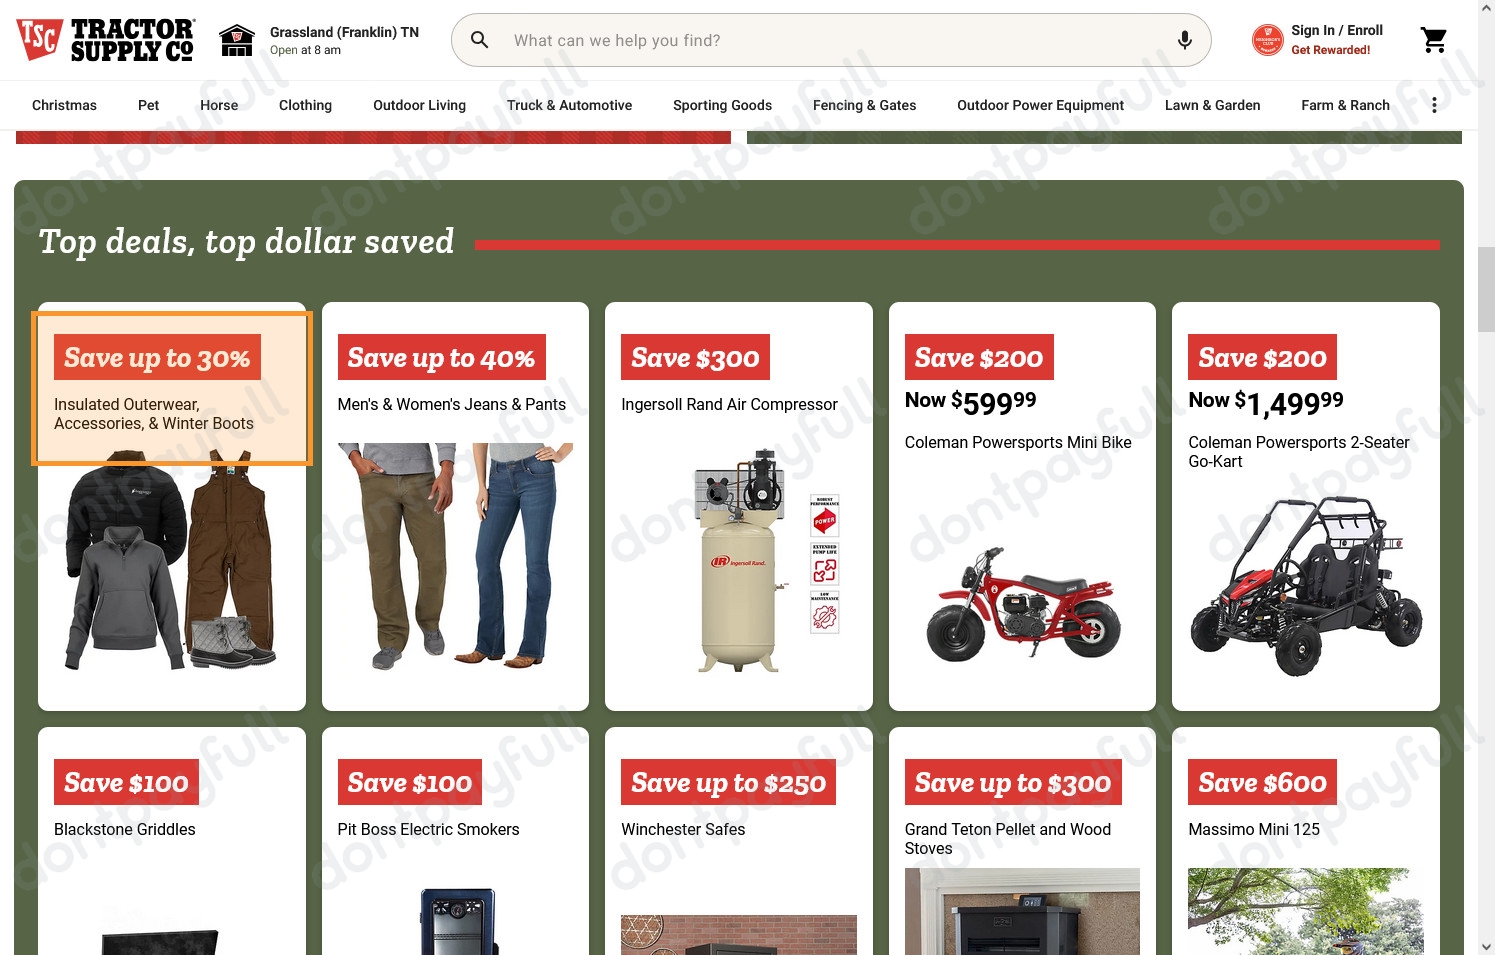The height and width of the screenshot is (955, 1495).
Task: Click the jacket and bibs outerwear image
Action: pyautogui.click(x=170, y=558)
